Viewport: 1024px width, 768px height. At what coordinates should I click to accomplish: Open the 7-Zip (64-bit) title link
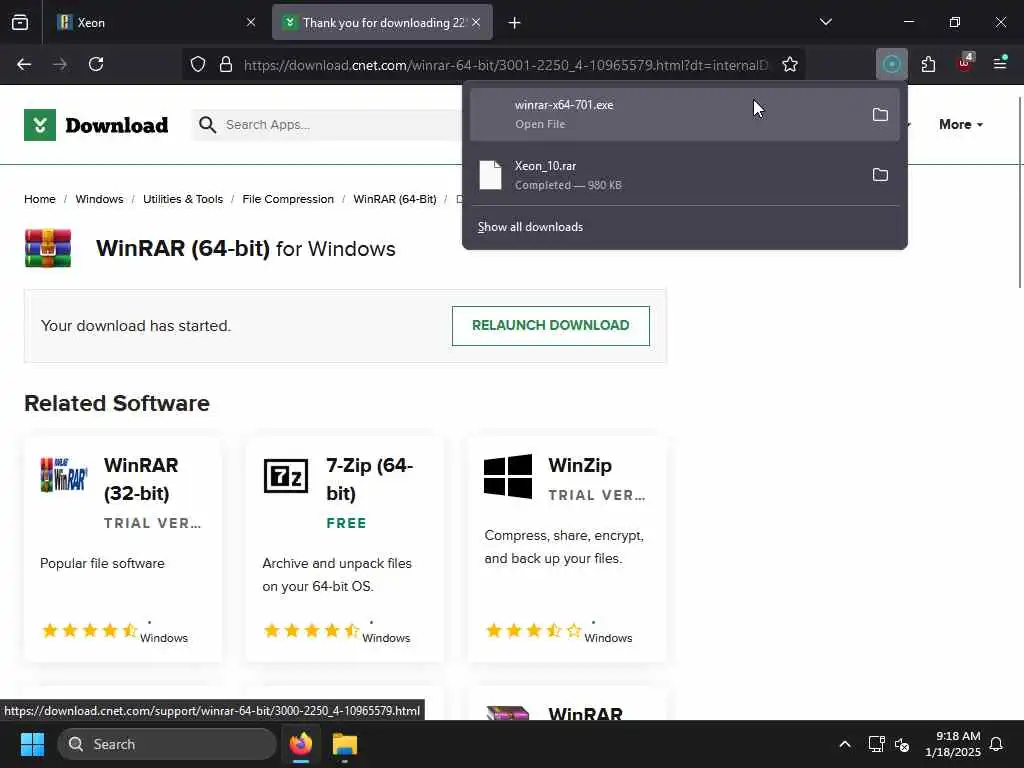tap(370, 479)
